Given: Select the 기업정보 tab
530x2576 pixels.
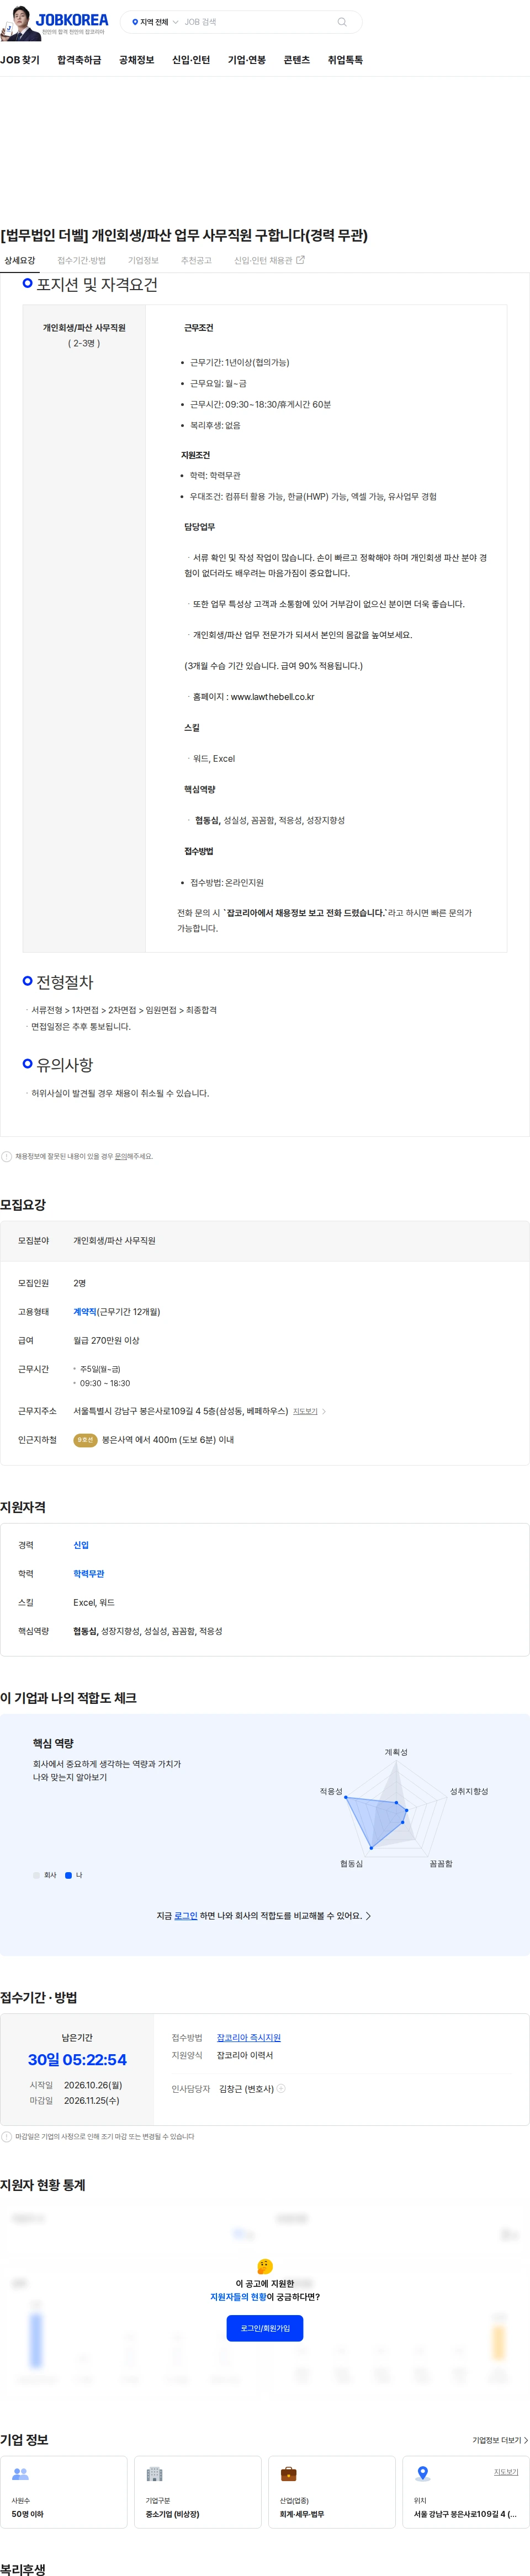Looking at the screenshot, I should point(143,260).
